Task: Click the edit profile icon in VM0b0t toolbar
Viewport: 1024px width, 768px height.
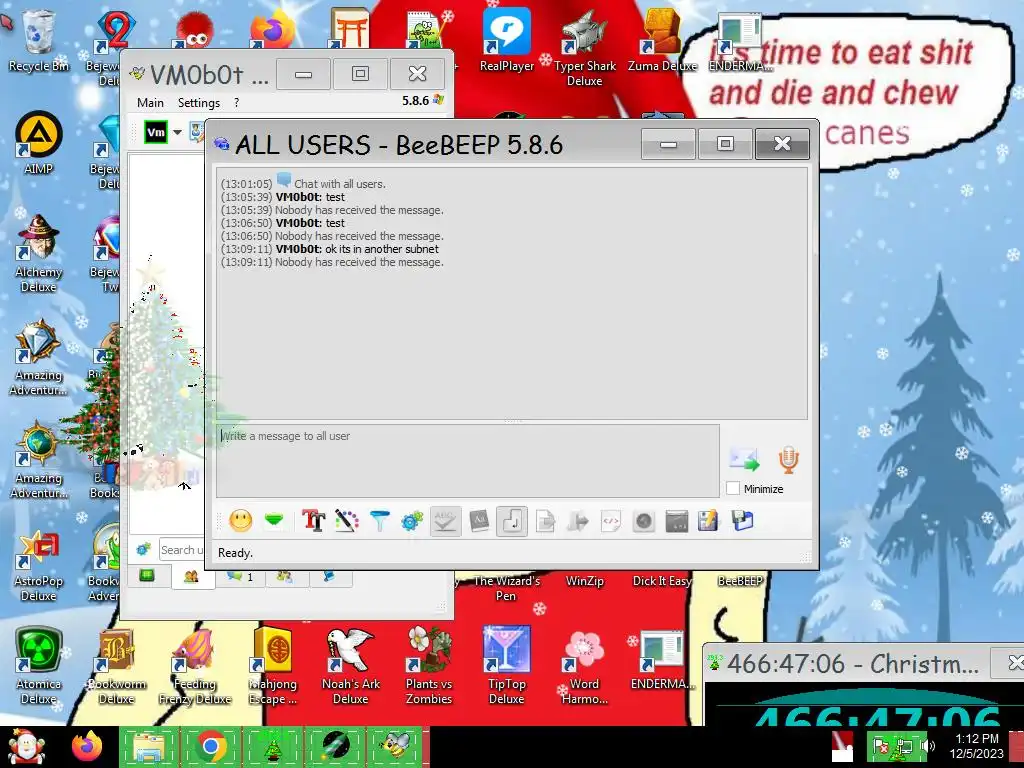Action: 197,132
